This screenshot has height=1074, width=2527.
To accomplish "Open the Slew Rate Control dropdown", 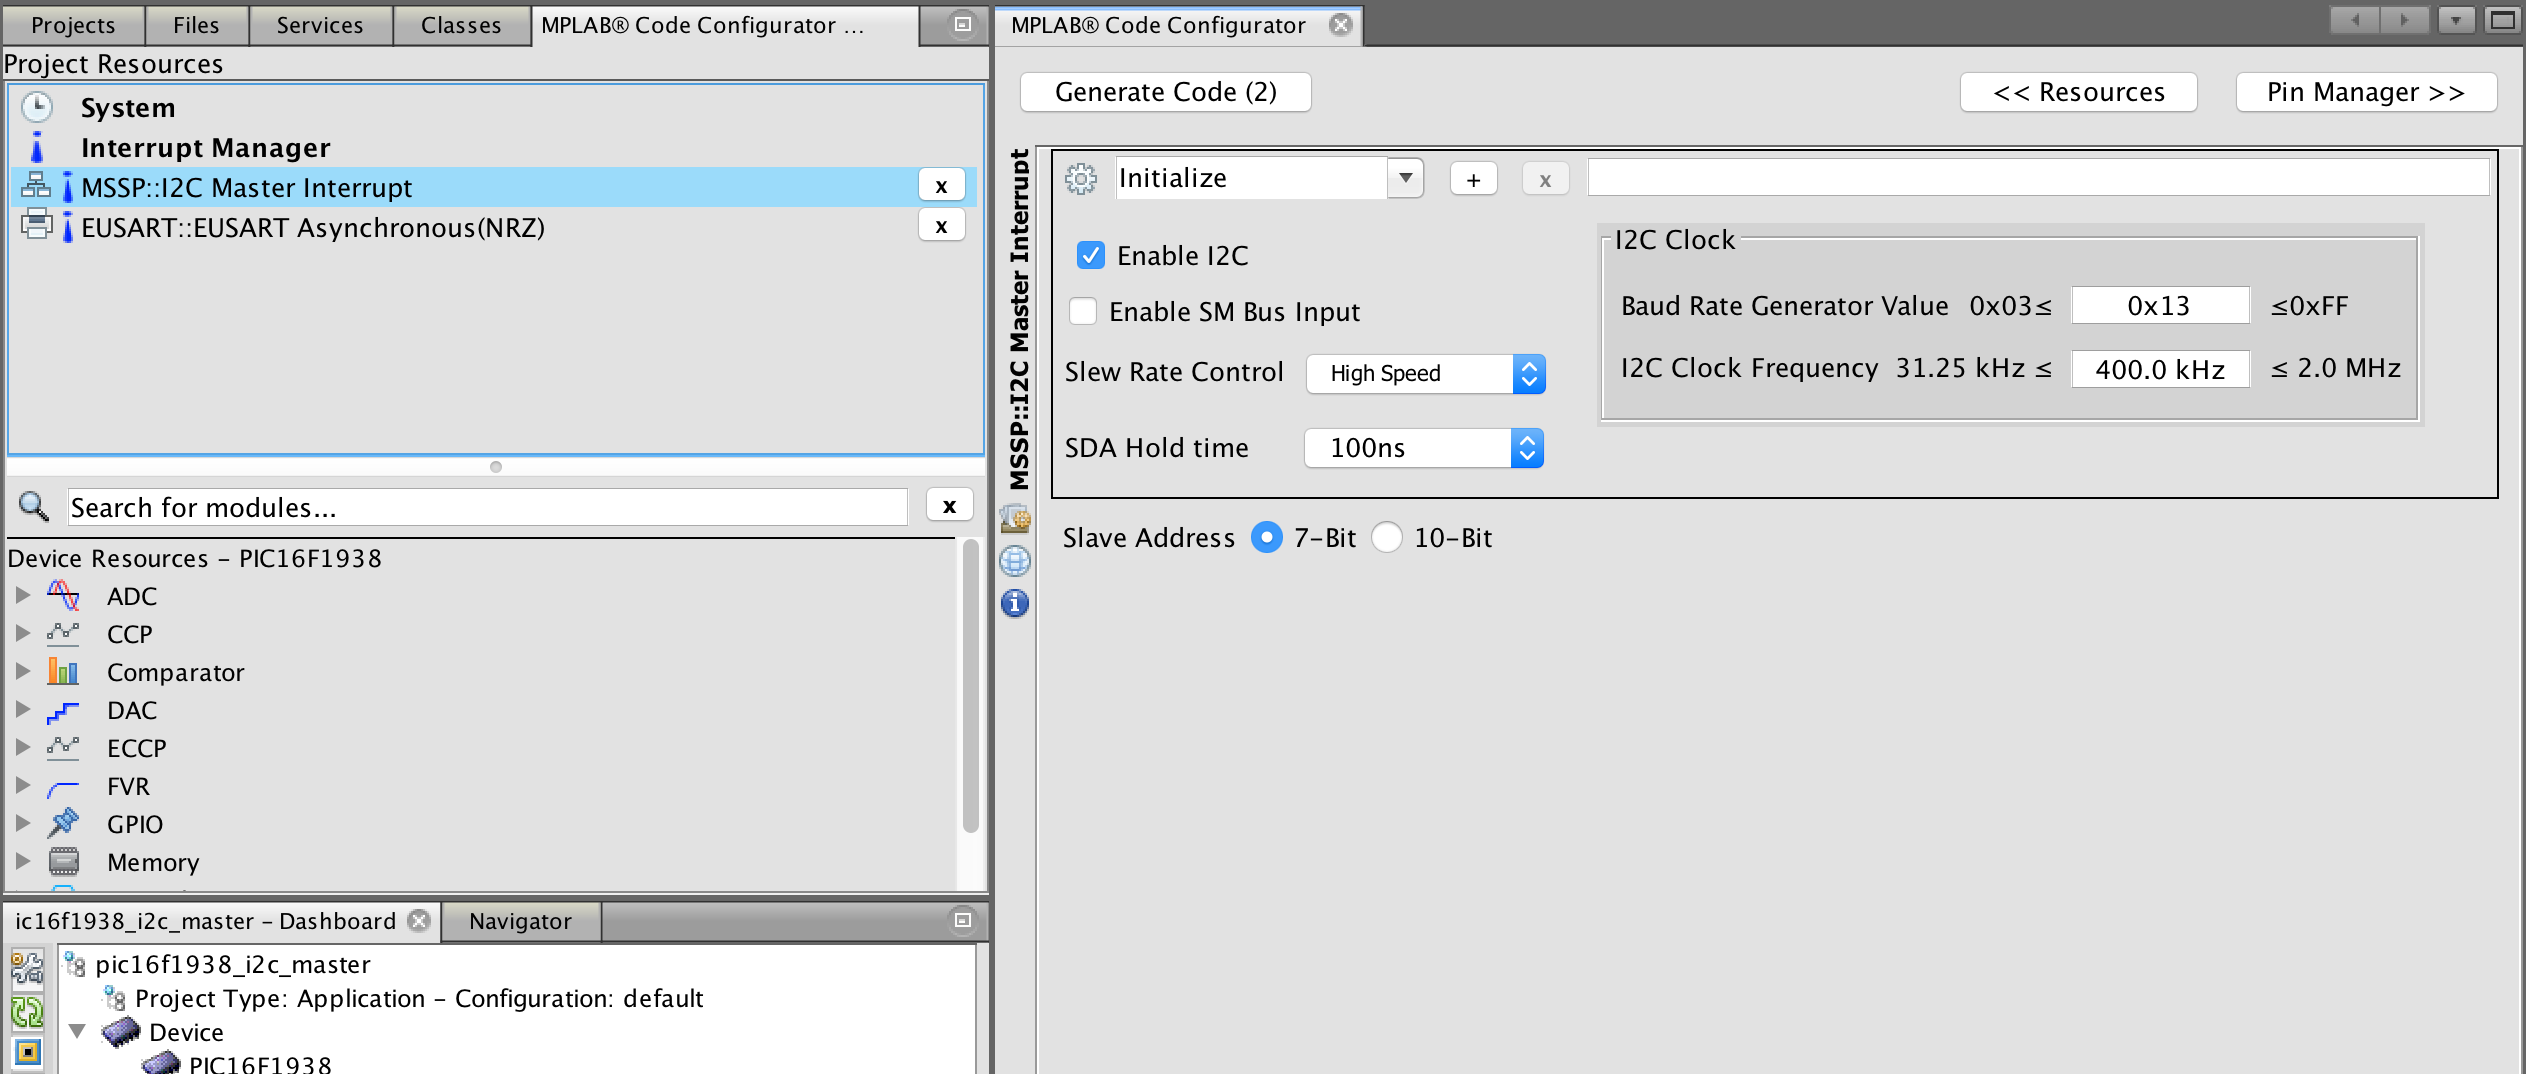I will tap(1425, 374).
